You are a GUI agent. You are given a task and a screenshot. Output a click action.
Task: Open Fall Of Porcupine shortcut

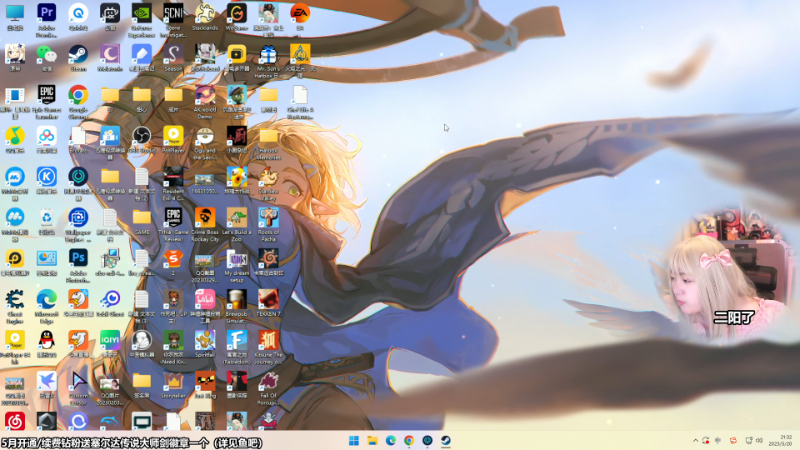(268, 388)
